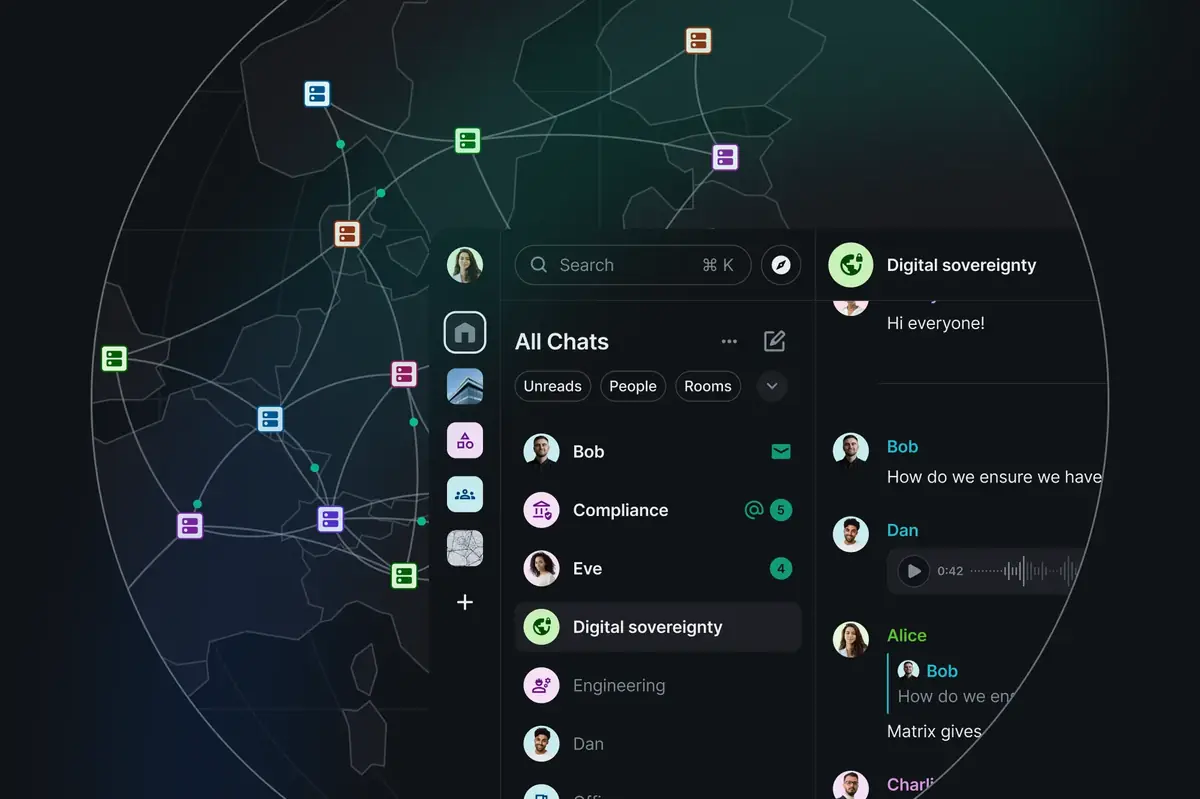Filter chats by Rooms
1200x799 pixels.
(708, 386)
